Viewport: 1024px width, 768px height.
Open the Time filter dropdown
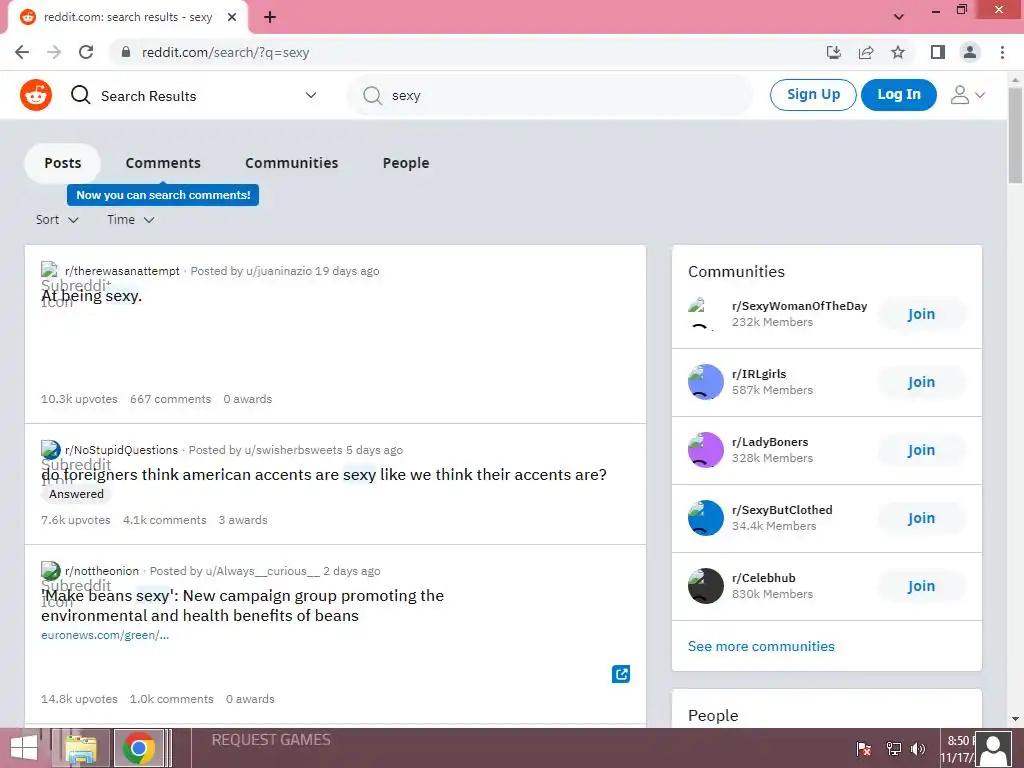click(x=131, y=220)
